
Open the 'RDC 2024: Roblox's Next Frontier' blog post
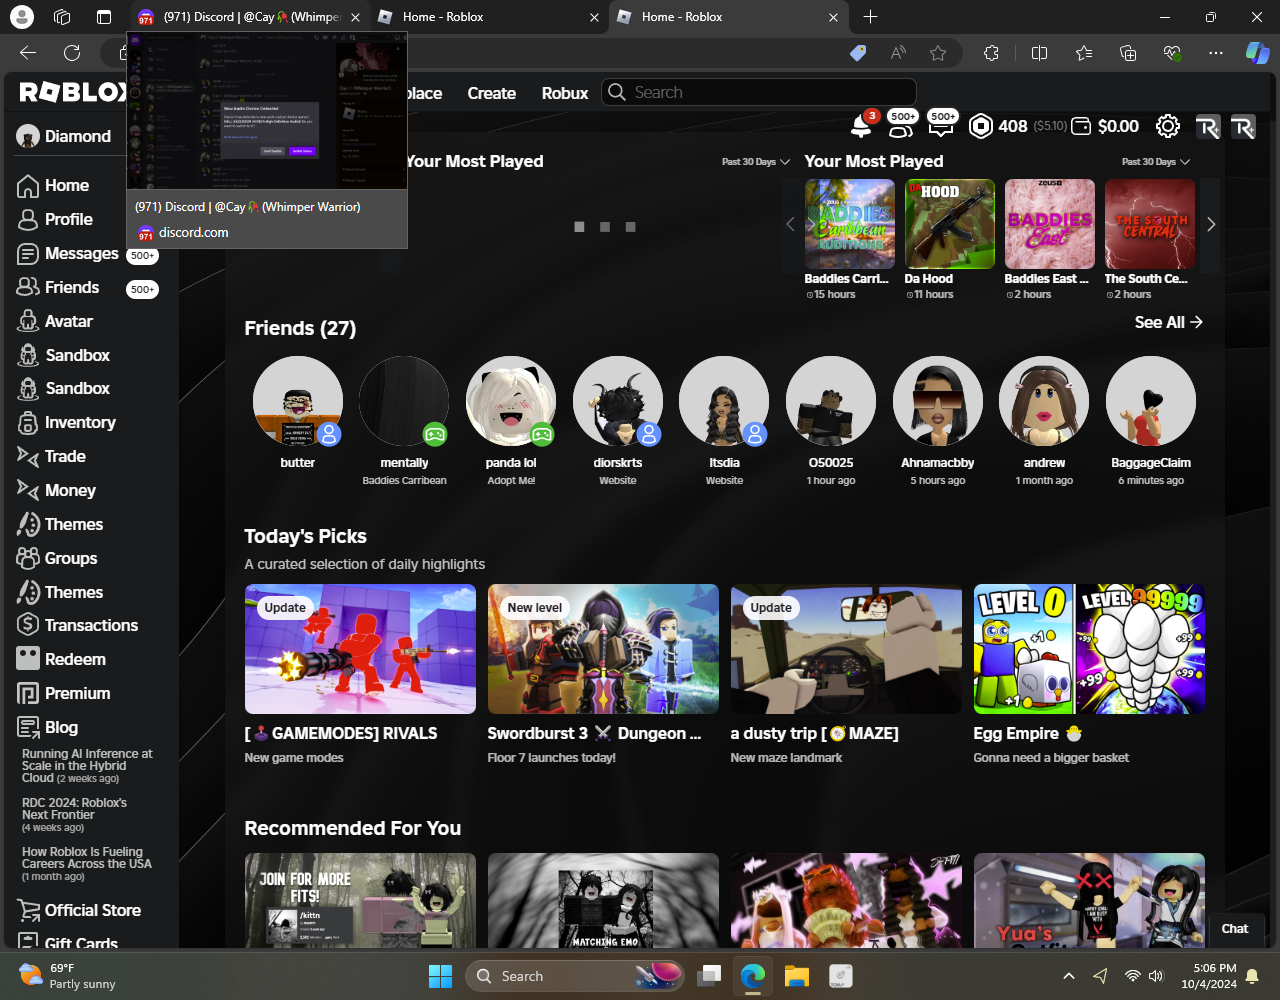coord(75,815)
